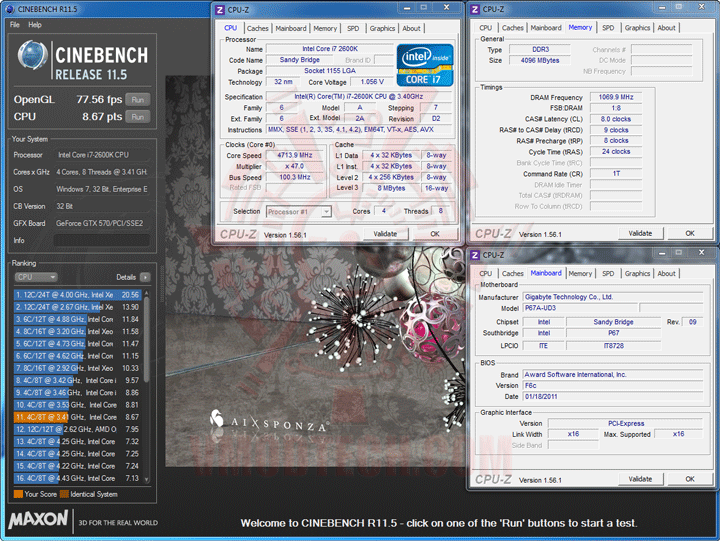720x541 pixels.
Task: Select the Caches tab in the CPU window
Action: point(258,28)
